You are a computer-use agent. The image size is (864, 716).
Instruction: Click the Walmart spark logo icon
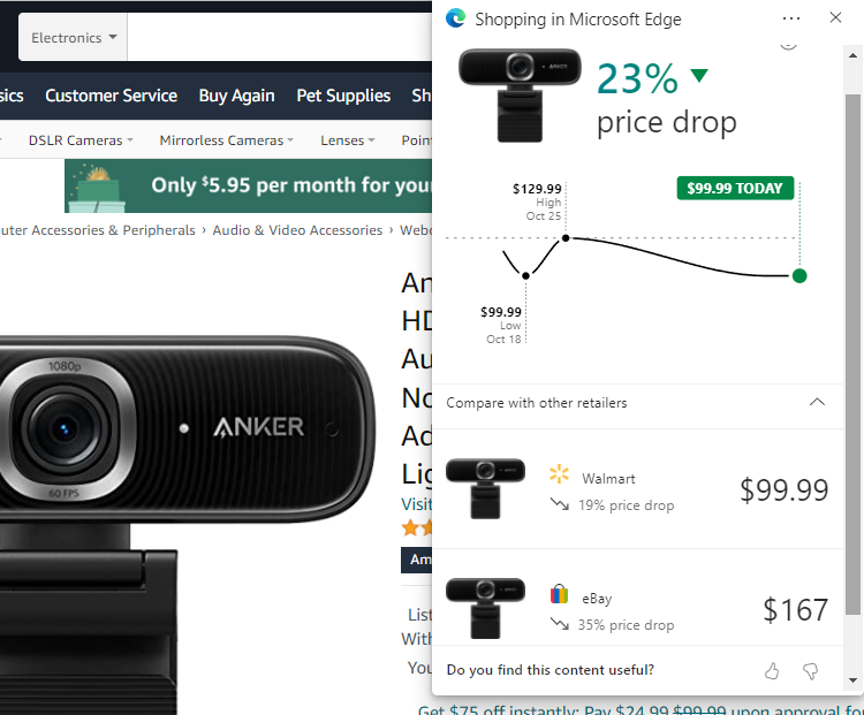pyautogui.click(x=559, y=474)
